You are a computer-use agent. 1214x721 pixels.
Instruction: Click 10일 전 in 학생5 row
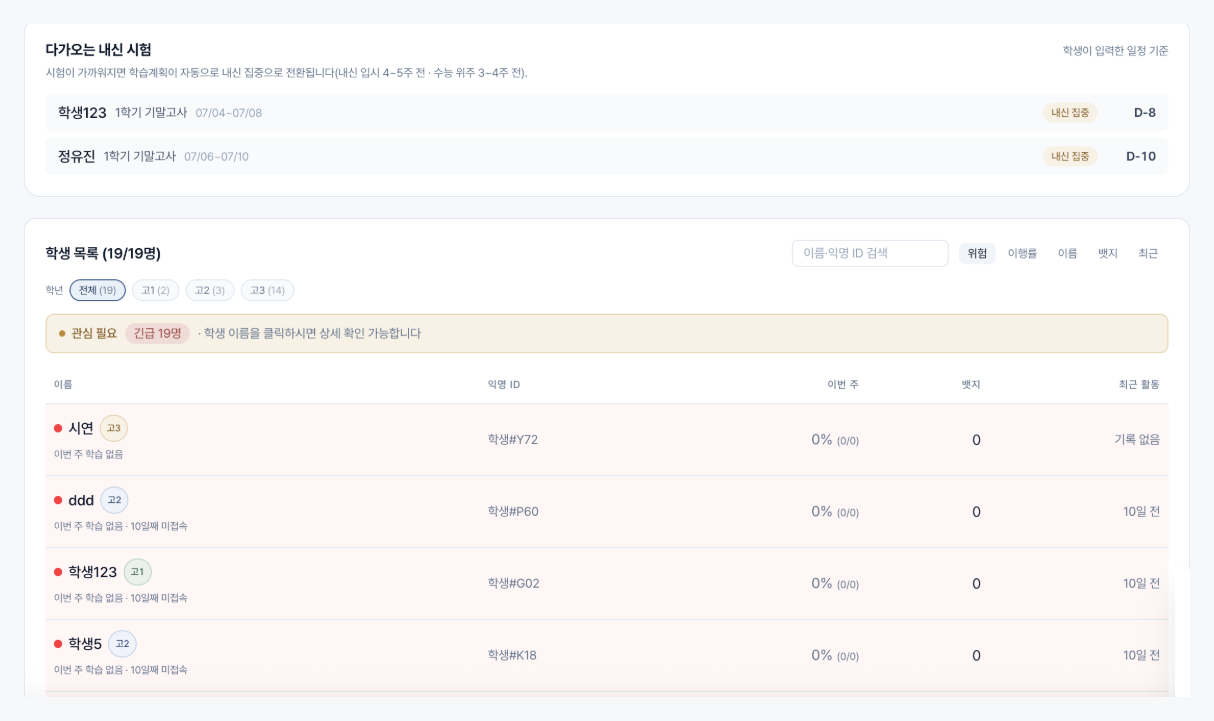coord(1141,655)
